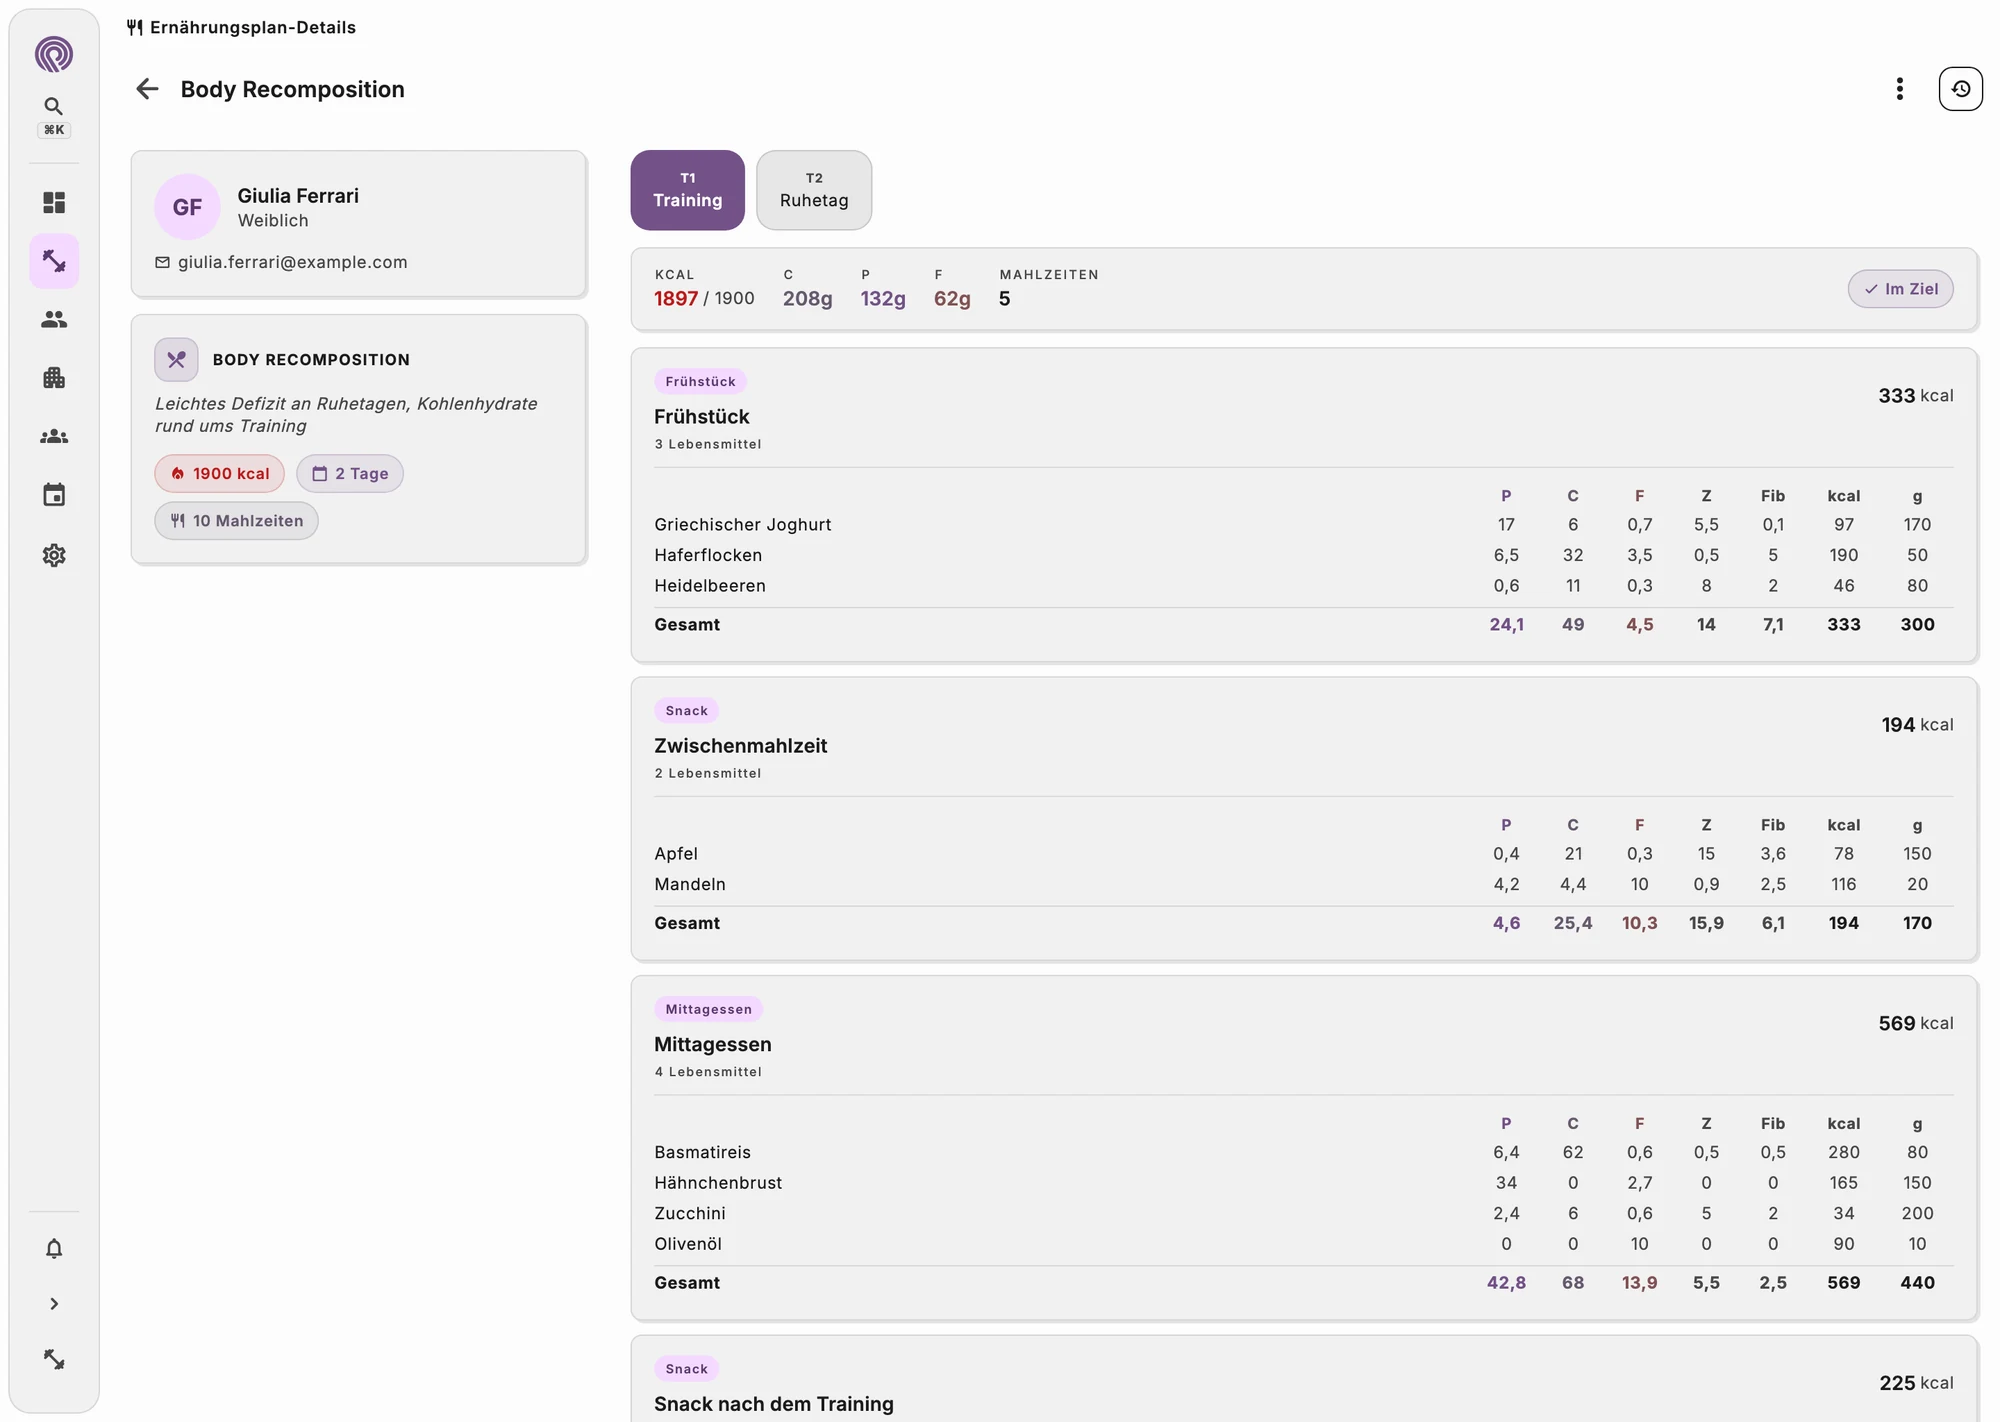2000x1422 pixels.
Task: Click the 10 Mahlzeiten chip
Action: pos(236,521)
